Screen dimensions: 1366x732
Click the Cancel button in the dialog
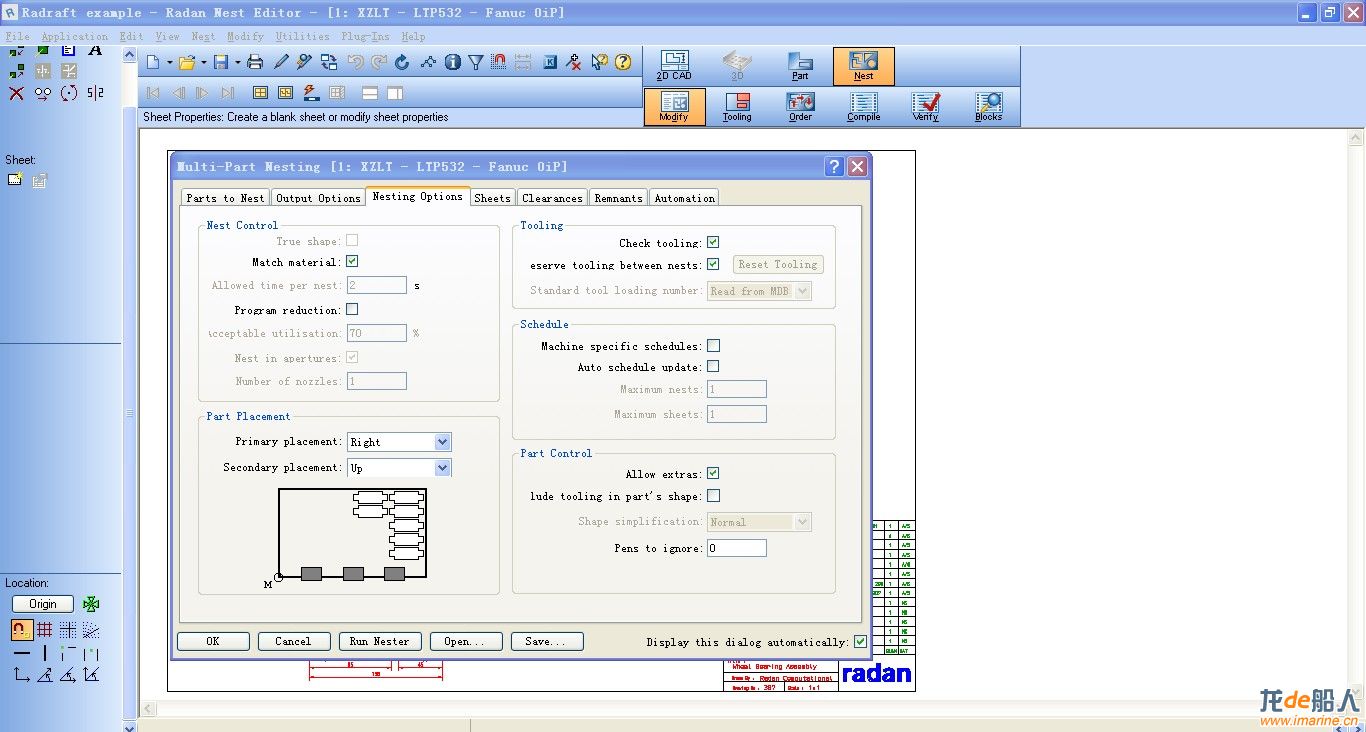(x=293, y=641)
